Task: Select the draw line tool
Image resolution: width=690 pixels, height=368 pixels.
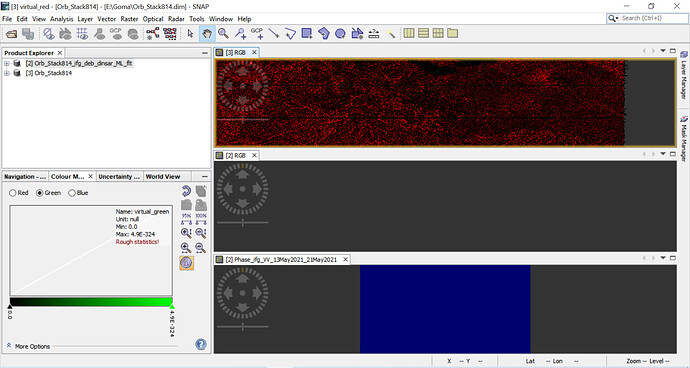Action: tap(274, 34)
